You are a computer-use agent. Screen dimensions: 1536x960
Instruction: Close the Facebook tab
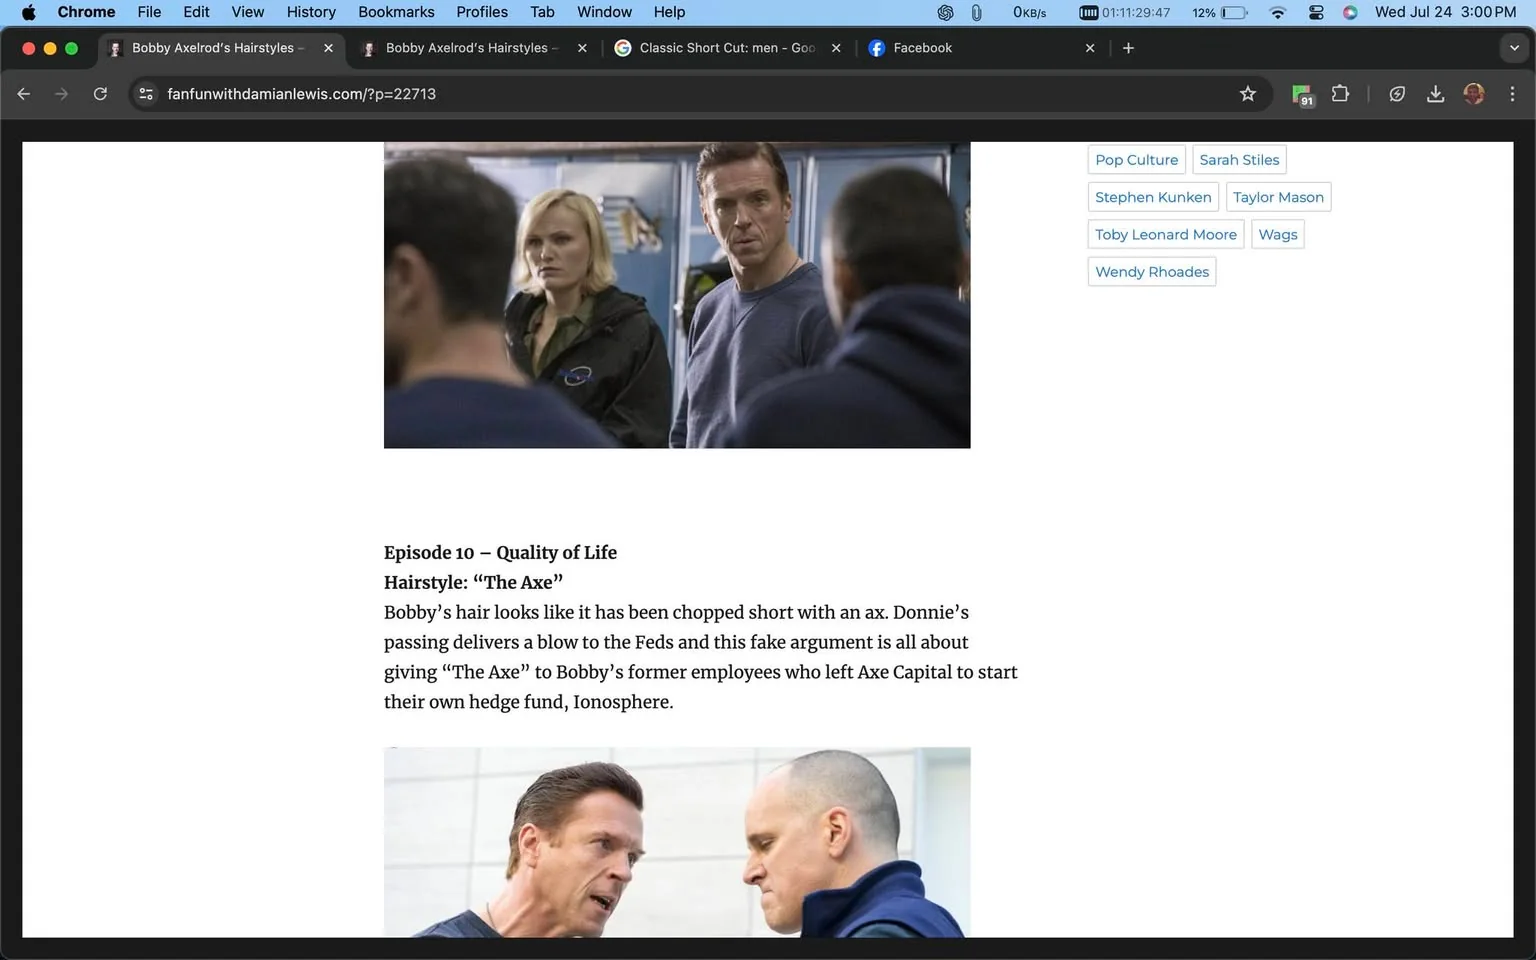click(x=1090, y=48)
